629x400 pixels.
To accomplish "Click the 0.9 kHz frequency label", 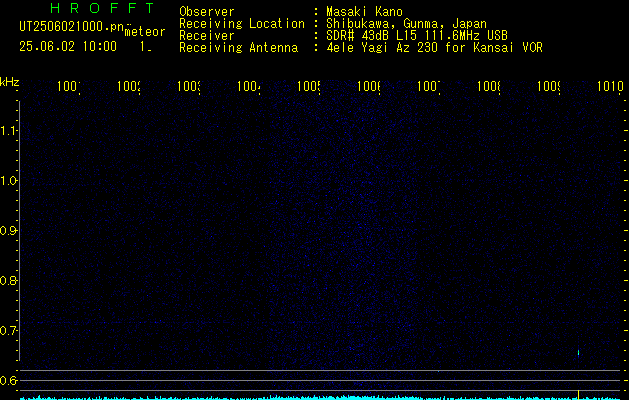I will click(x=8, y=230).
